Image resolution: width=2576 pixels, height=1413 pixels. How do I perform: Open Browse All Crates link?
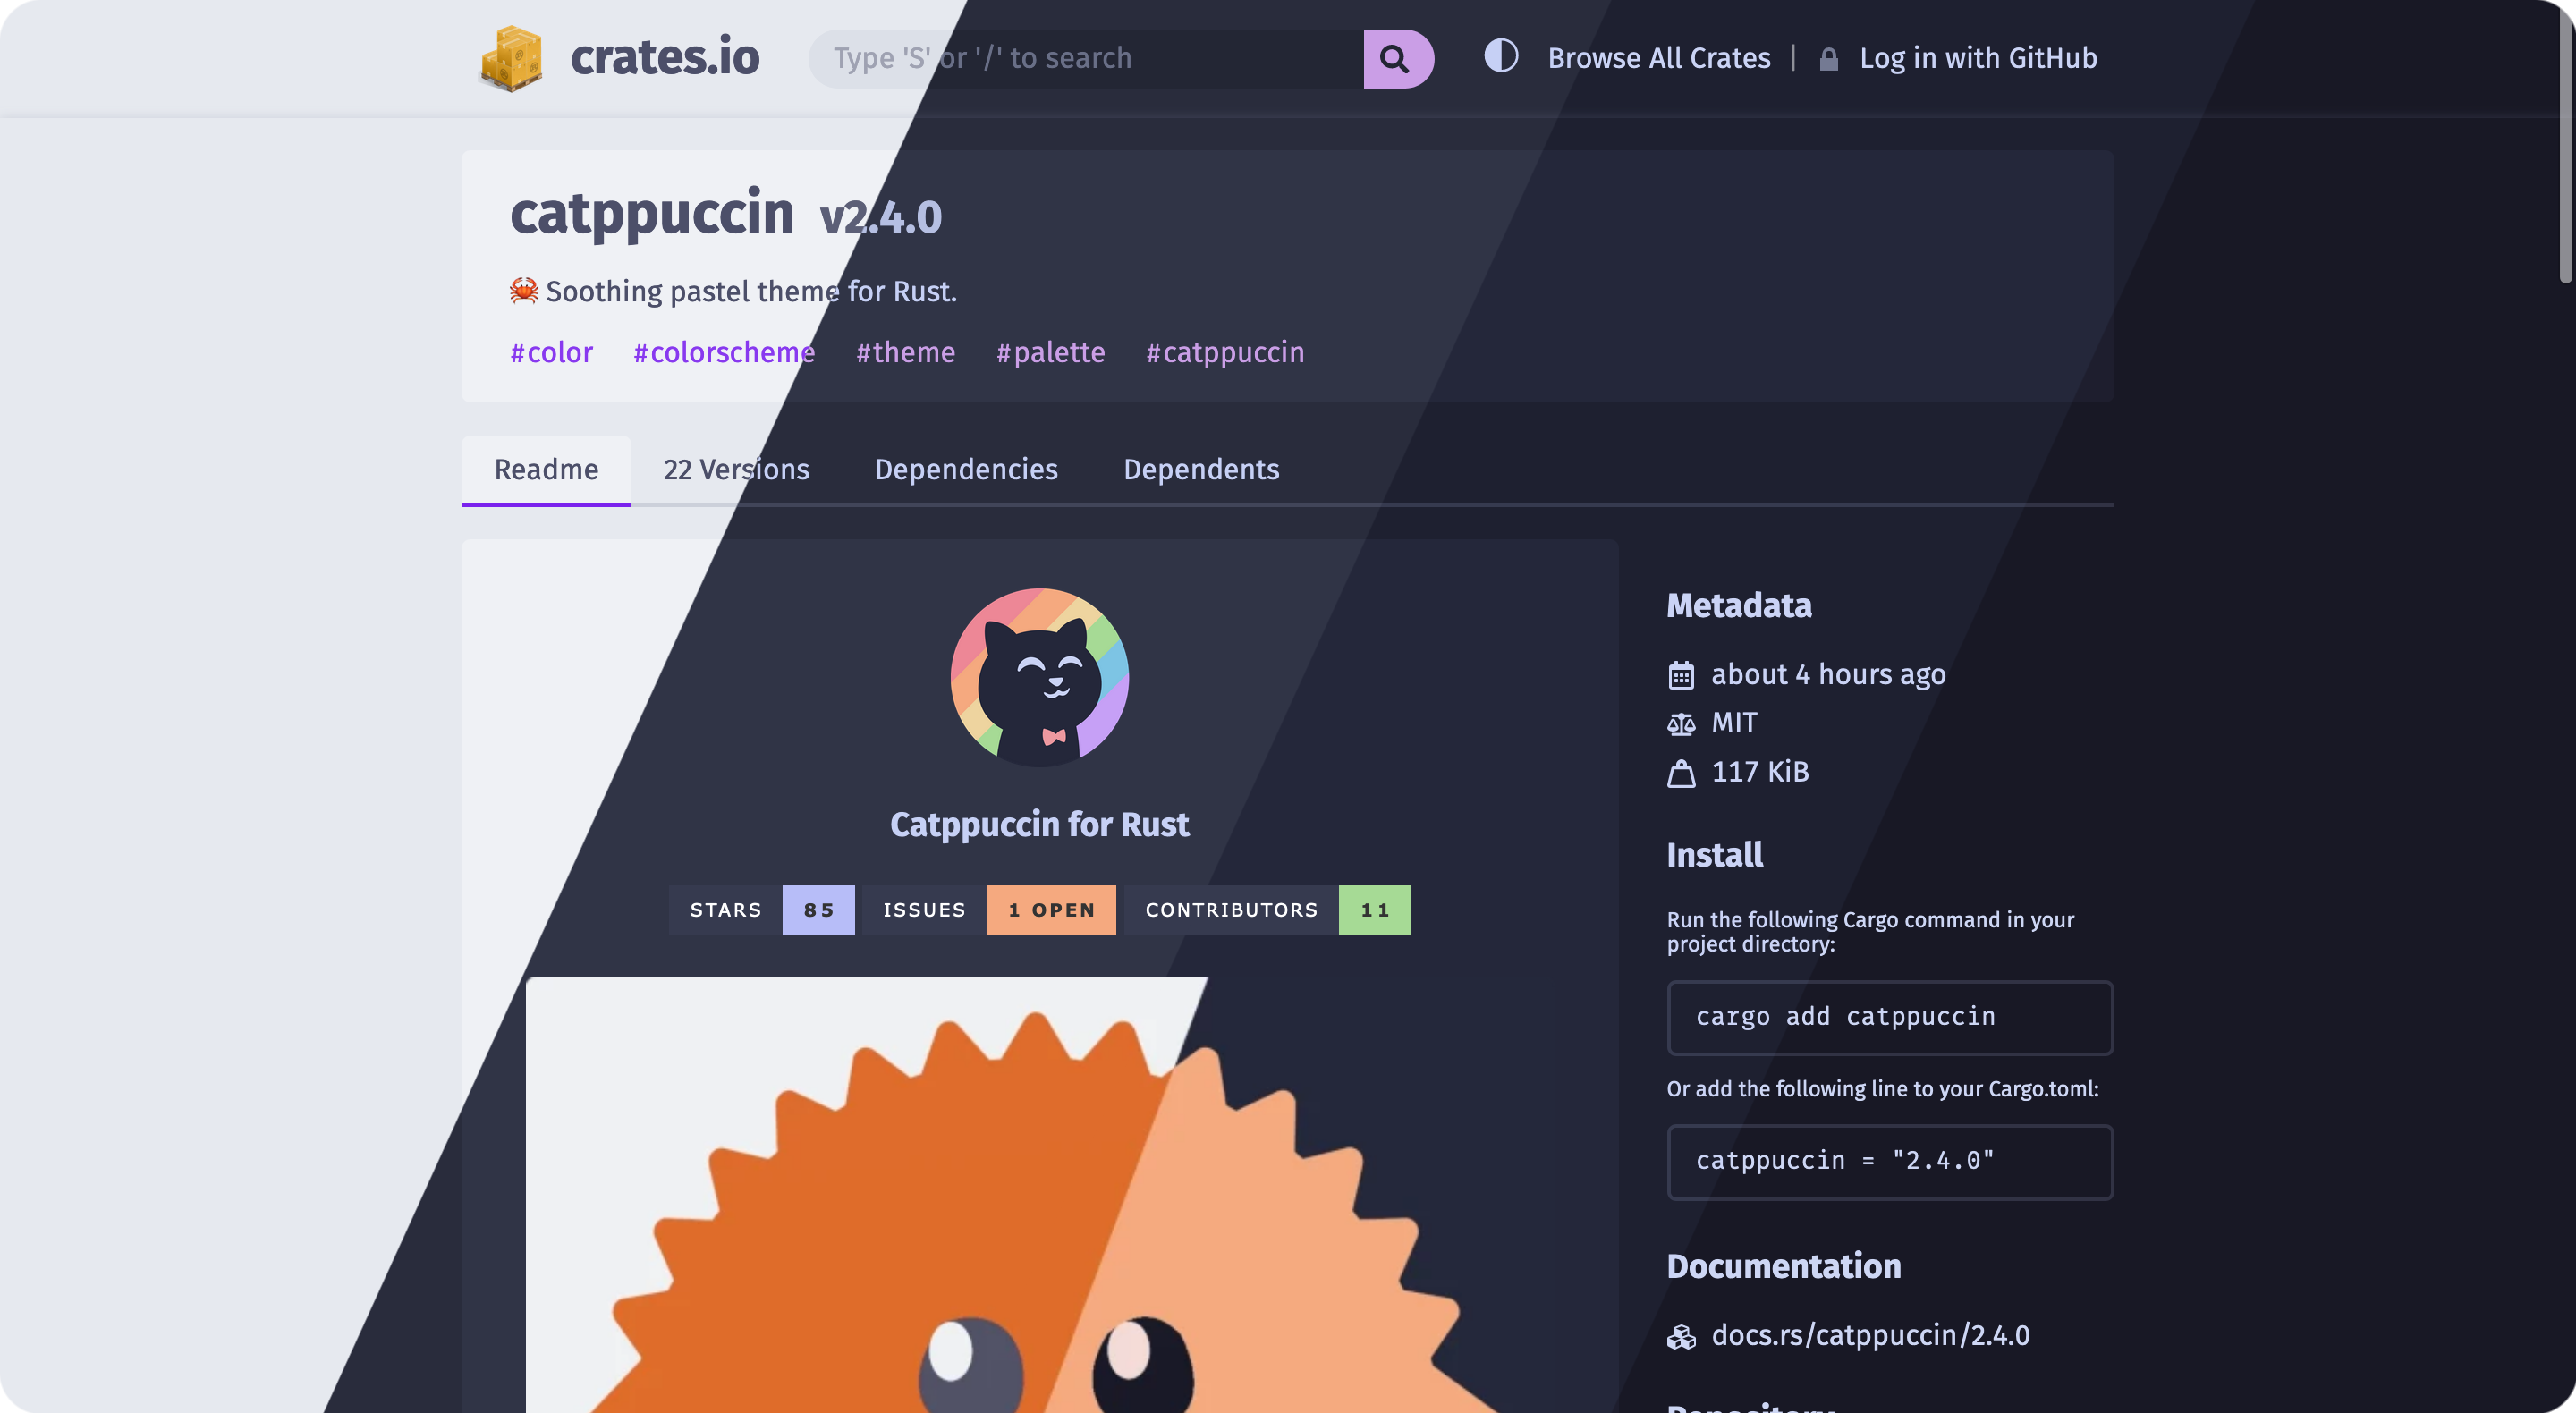[x=1659, y=58]
